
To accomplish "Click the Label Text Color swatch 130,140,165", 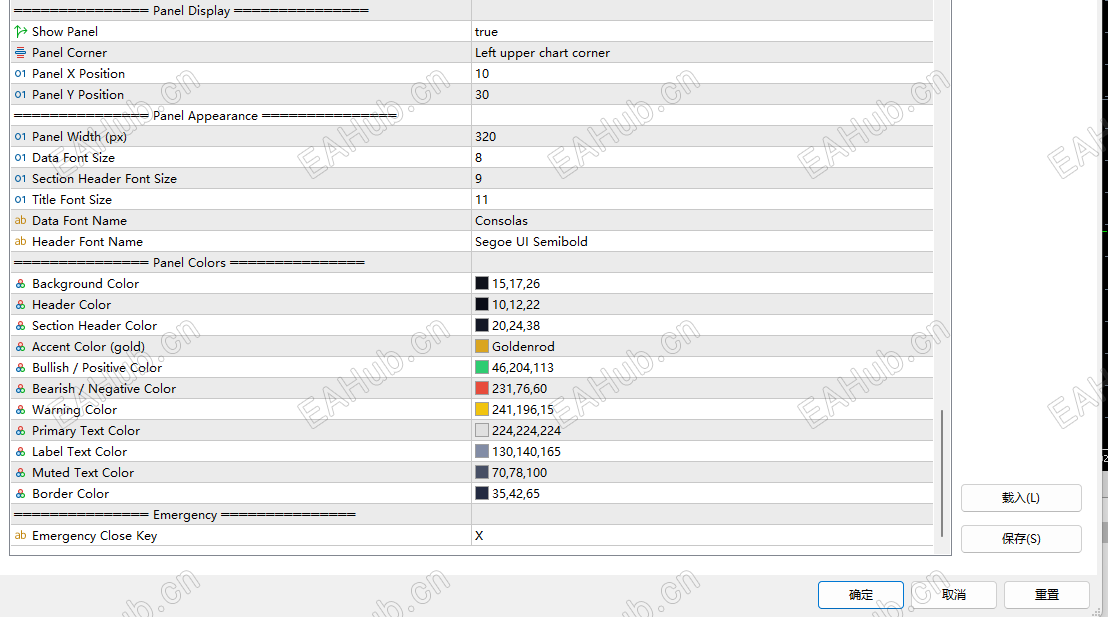I will pyautogui.click(x=482, y=452).
